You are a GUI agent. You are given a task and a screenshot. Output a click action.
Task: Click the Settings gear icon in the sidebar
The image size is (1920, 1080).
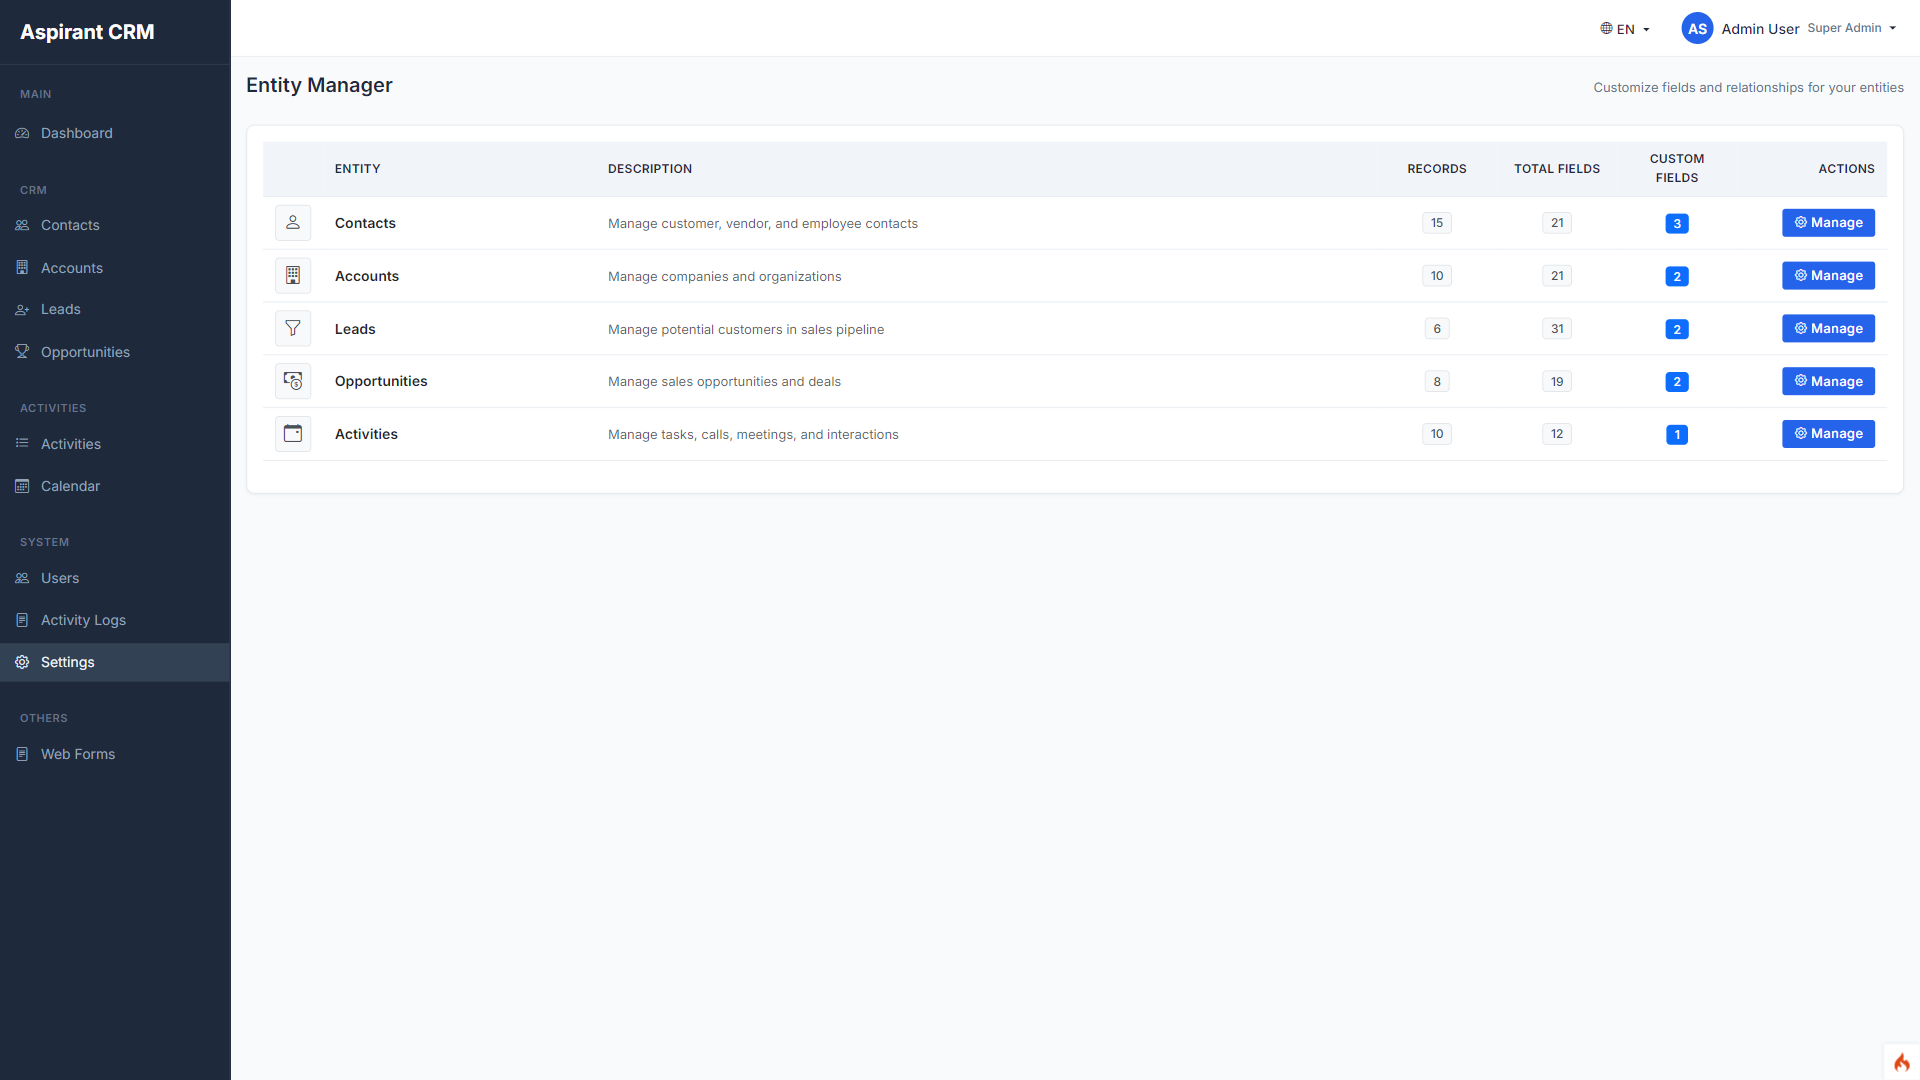[22, 661]
